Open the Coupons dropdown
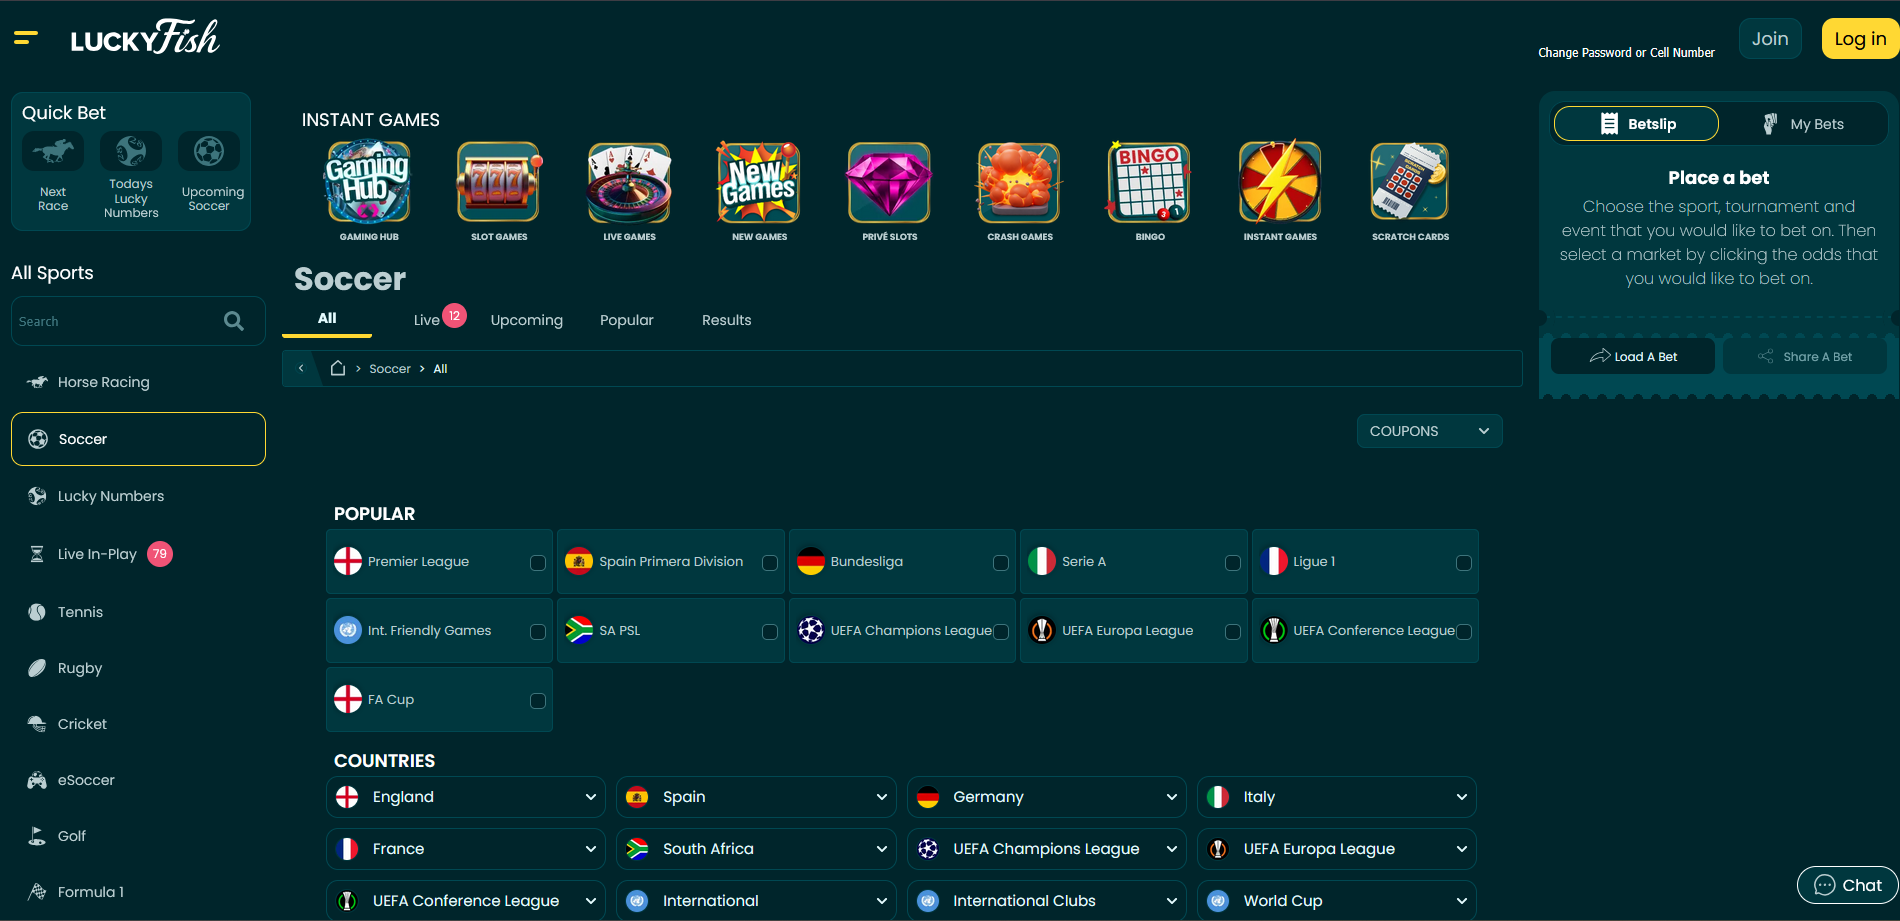 (x=1429, y=431)
